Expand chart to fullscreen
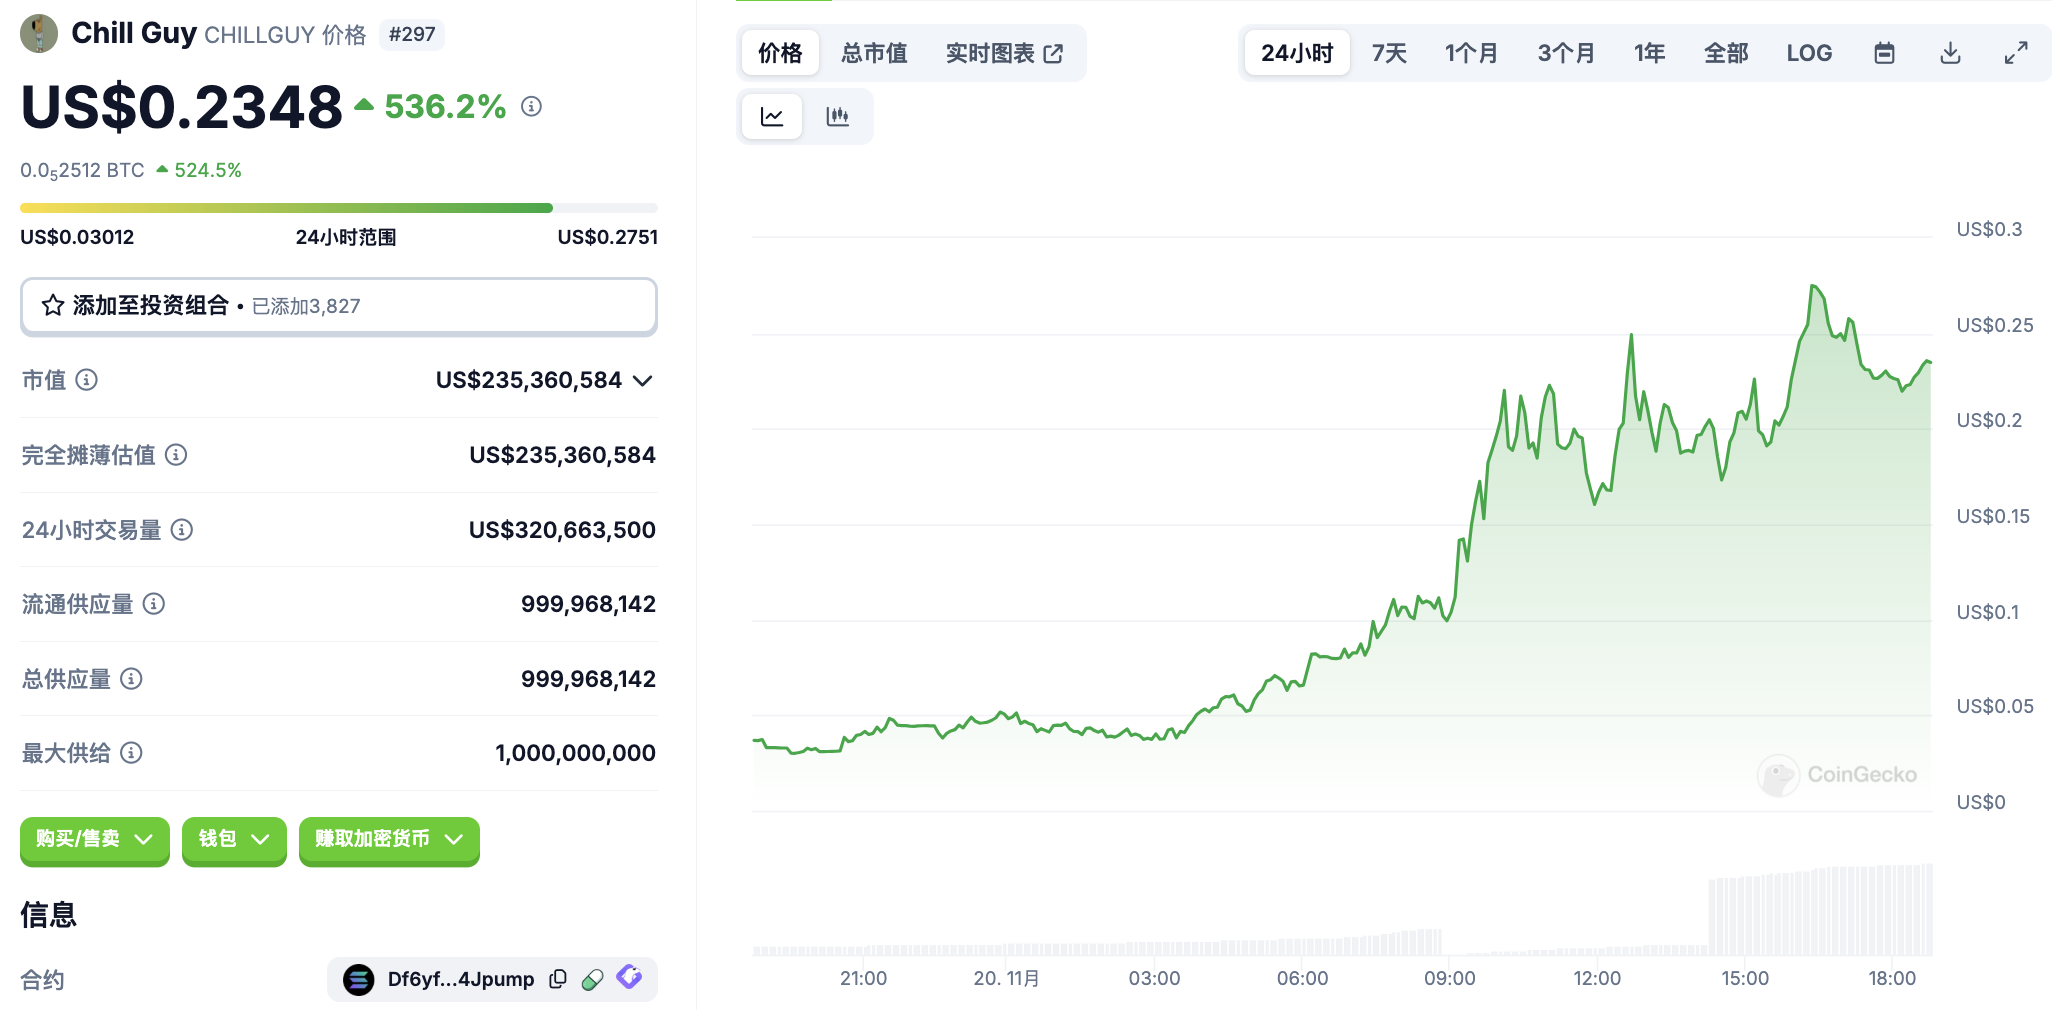The image size is (2054, 1010). click(2016, 53)
